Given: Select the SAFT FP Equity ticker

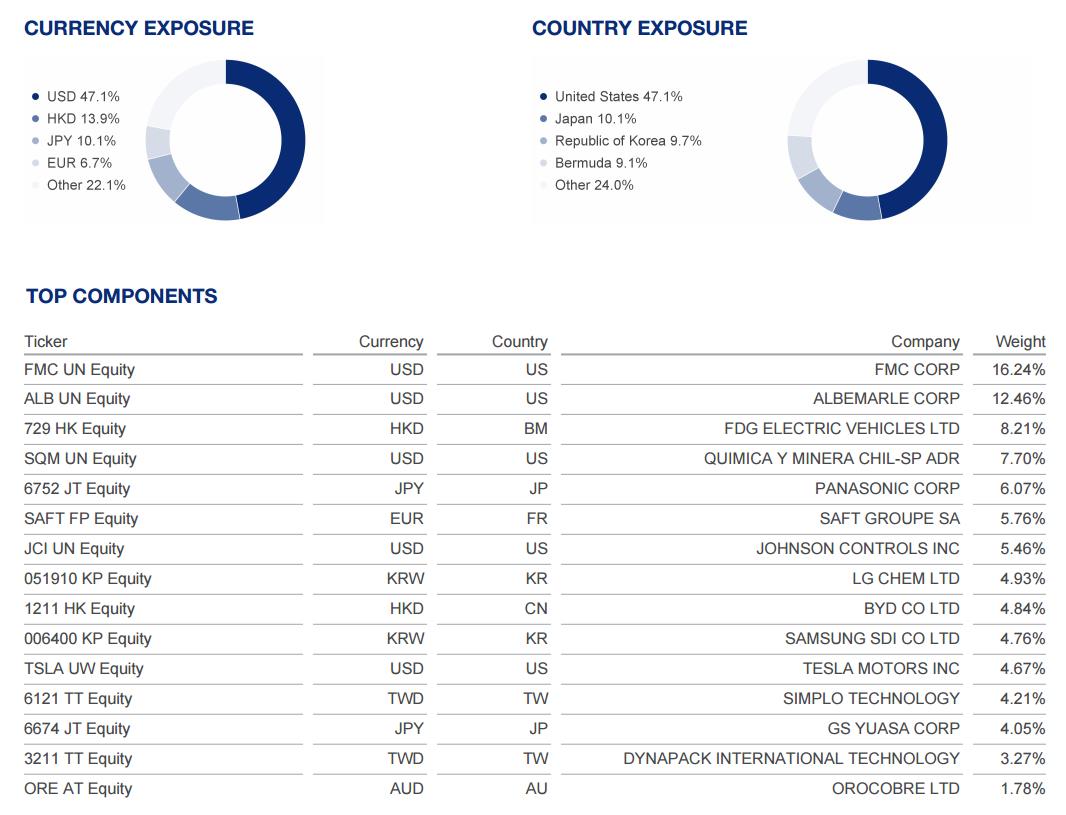Looking at the screenshot, I should coord(81,519).
